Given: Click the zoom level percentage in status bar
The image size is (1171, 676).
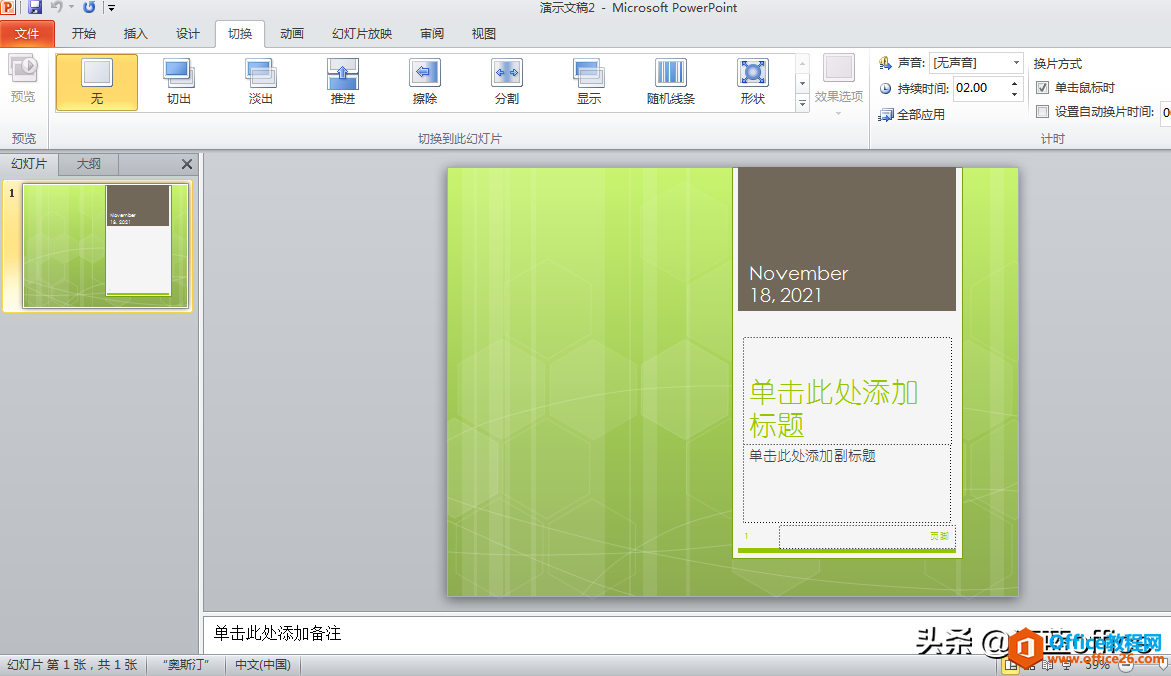Looking at the screenshot, I should 1095,664.
